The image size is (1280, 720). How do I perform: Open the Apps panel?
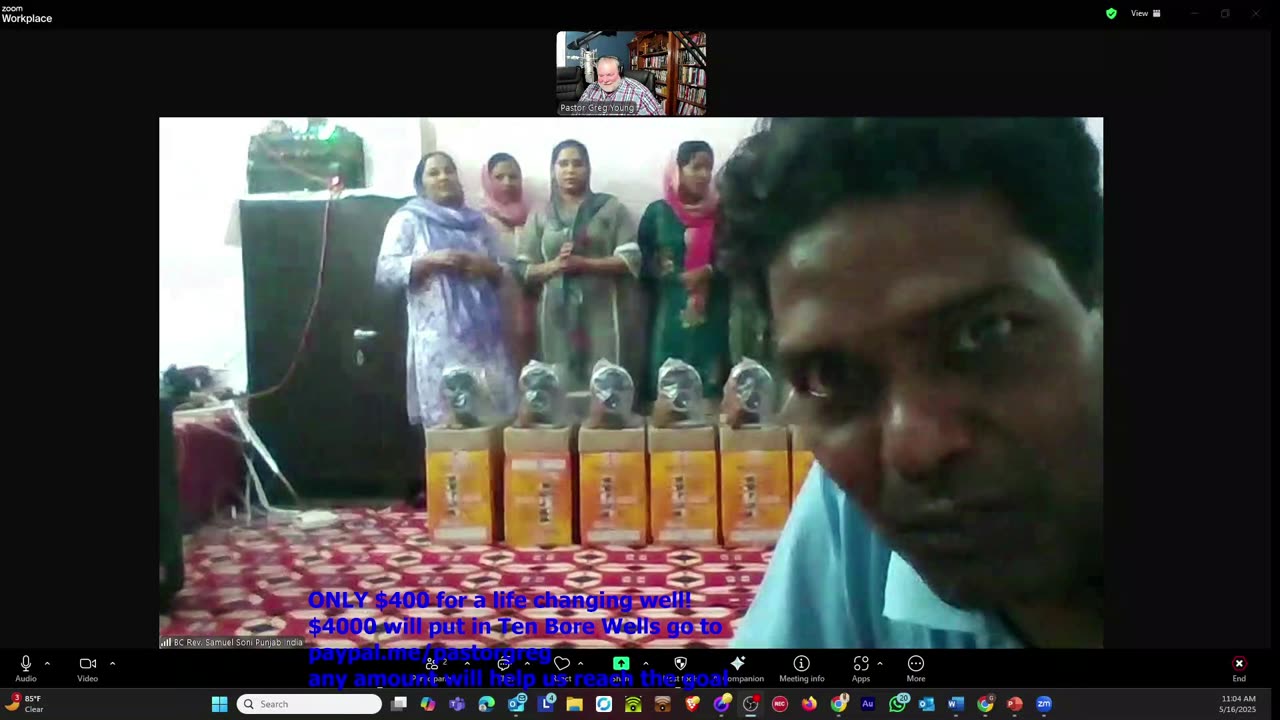pyautogui.click(x=861, y=668)
